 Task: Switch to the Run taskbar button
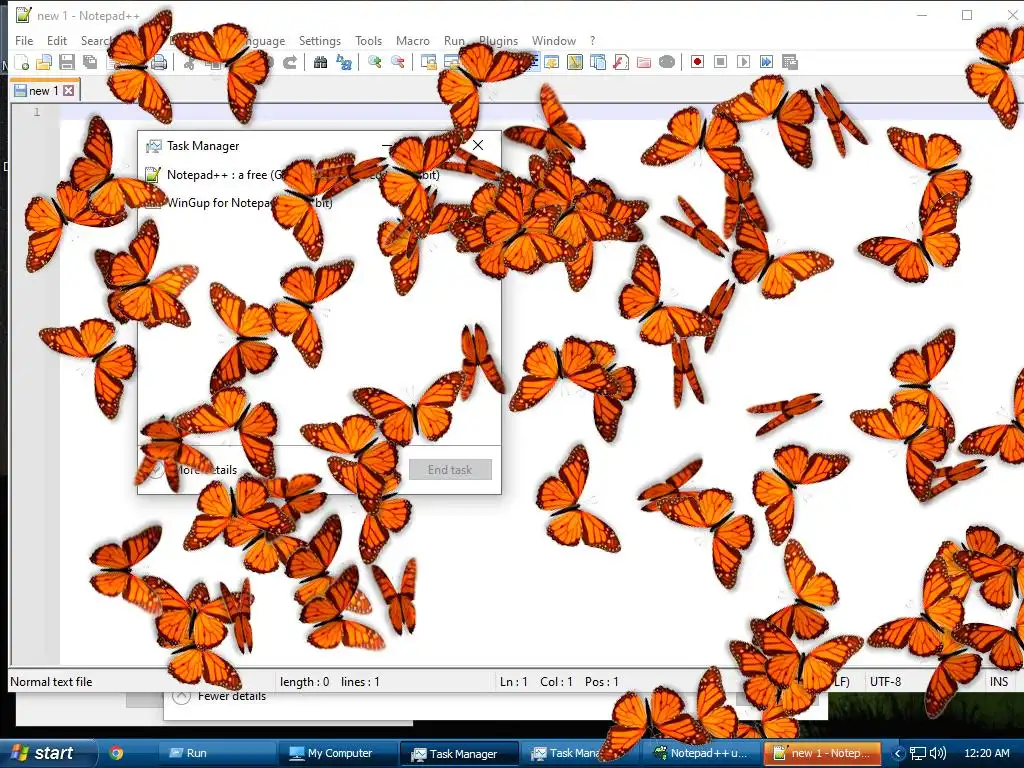(x=215, y=753)
